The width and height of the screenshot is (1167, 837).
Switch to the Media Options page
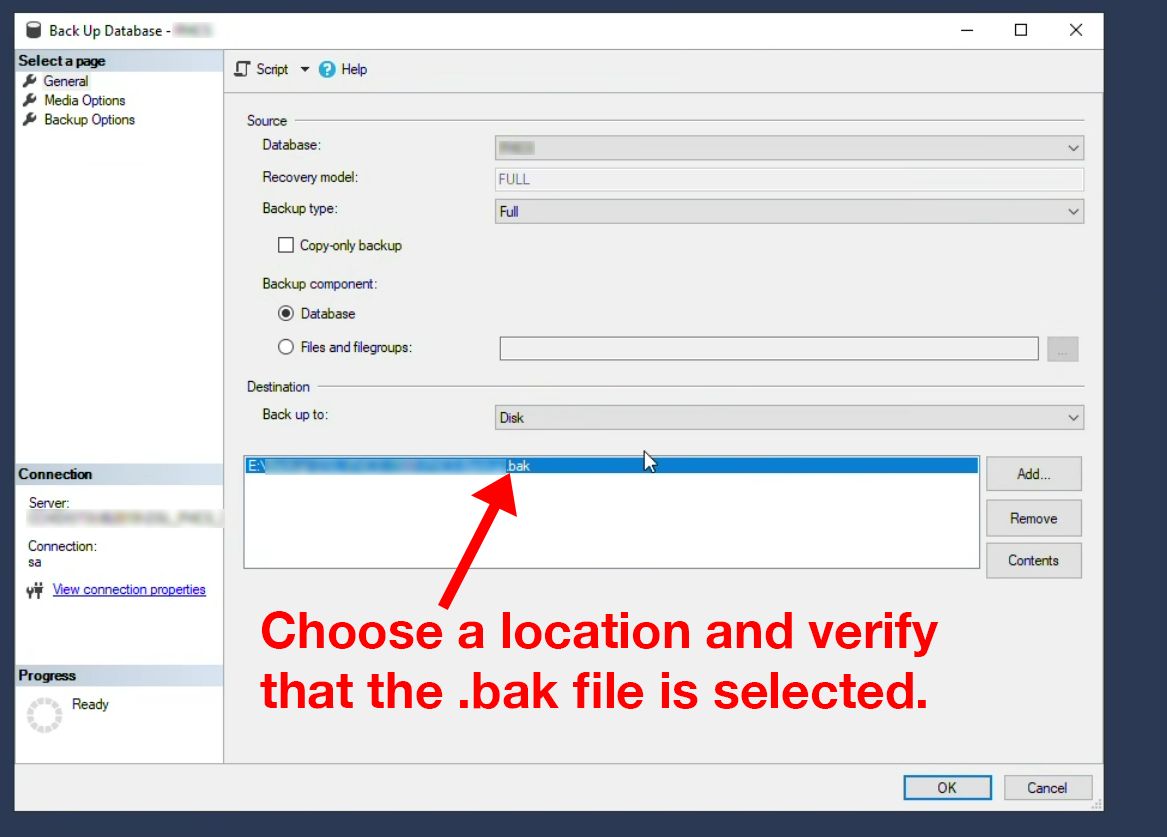point(84,100)
